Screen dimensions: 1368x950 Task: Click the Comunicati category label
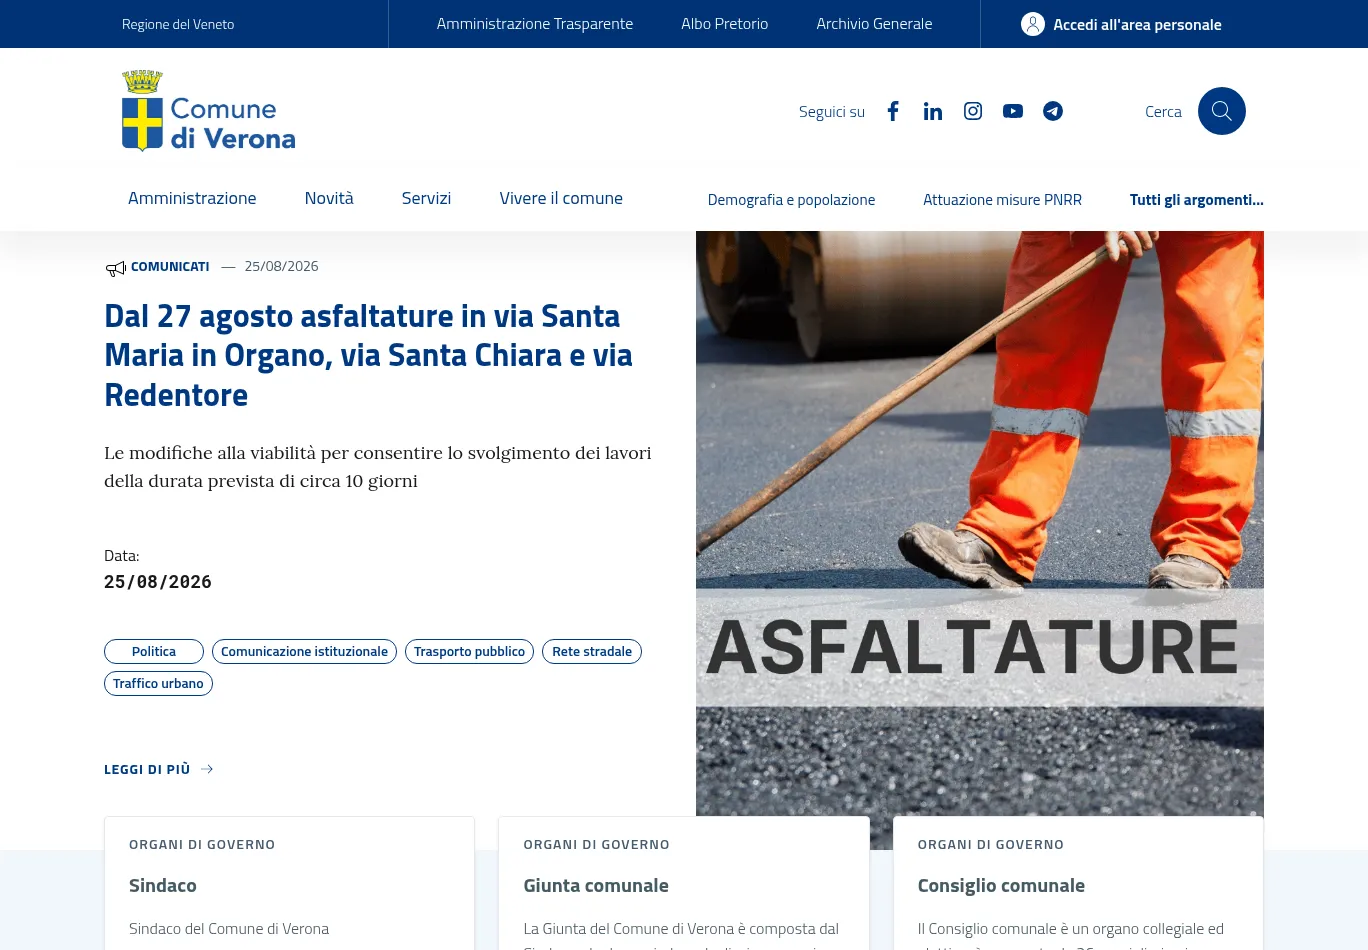coord(170,266)
